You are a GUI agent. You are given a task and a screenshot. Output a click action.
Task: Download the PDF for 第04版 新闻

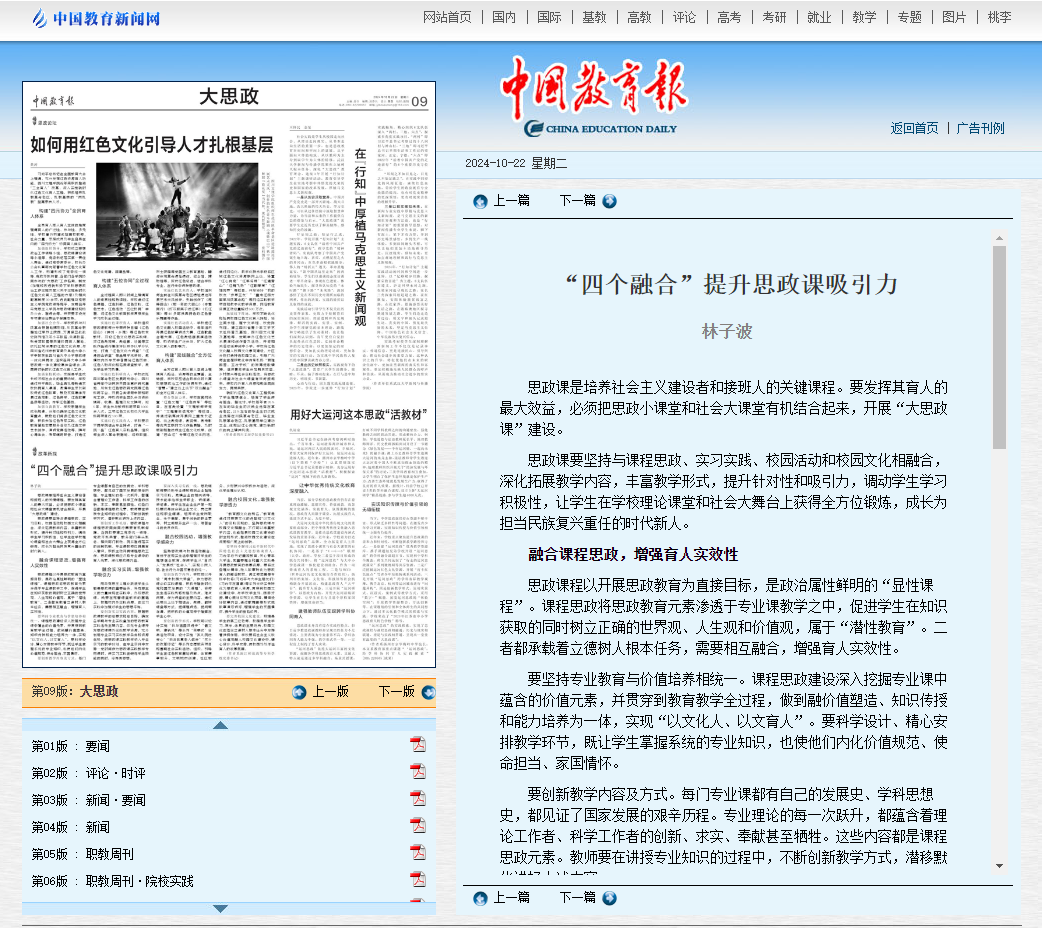coord(417,826)
